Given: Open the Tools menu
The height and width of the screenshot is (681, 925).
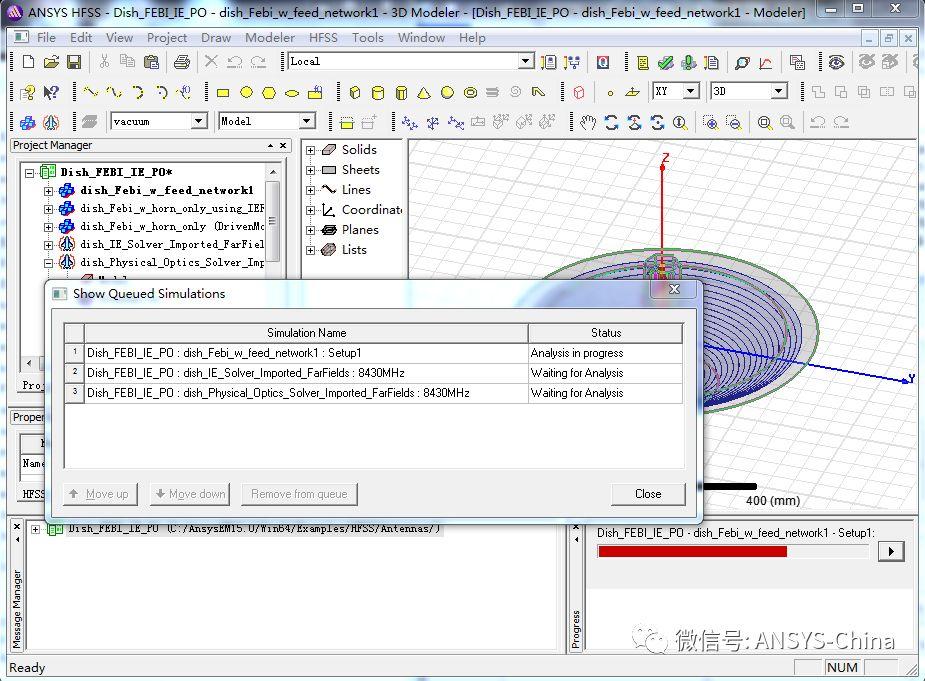Looking at the screenshot, I should [x=368, y=38].
